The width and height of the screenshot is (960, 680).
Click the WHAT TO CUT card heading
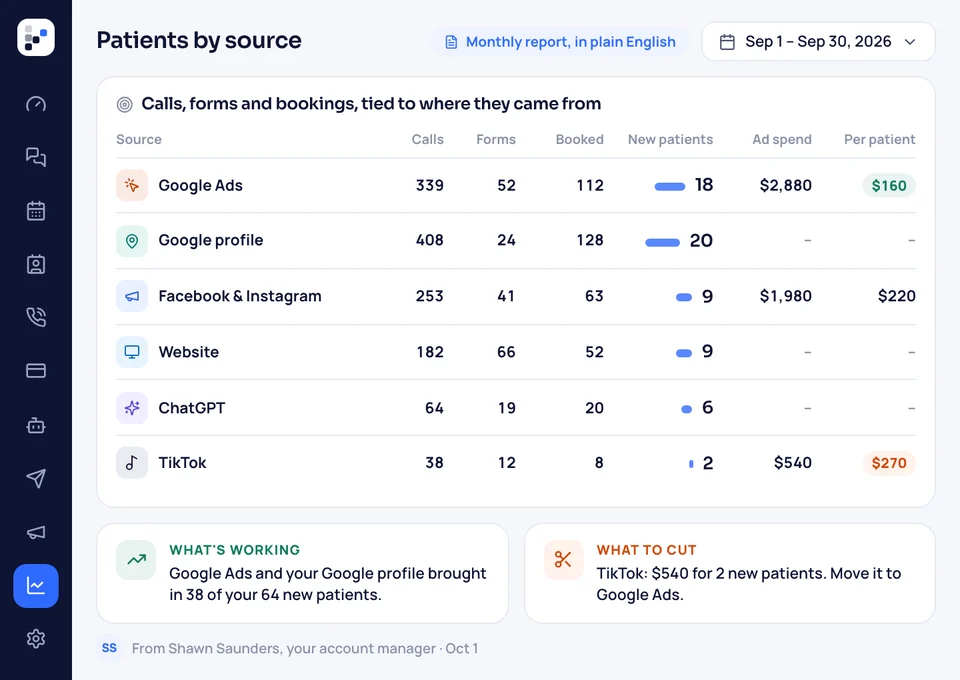pyautogui.click(x=647, y=550)
